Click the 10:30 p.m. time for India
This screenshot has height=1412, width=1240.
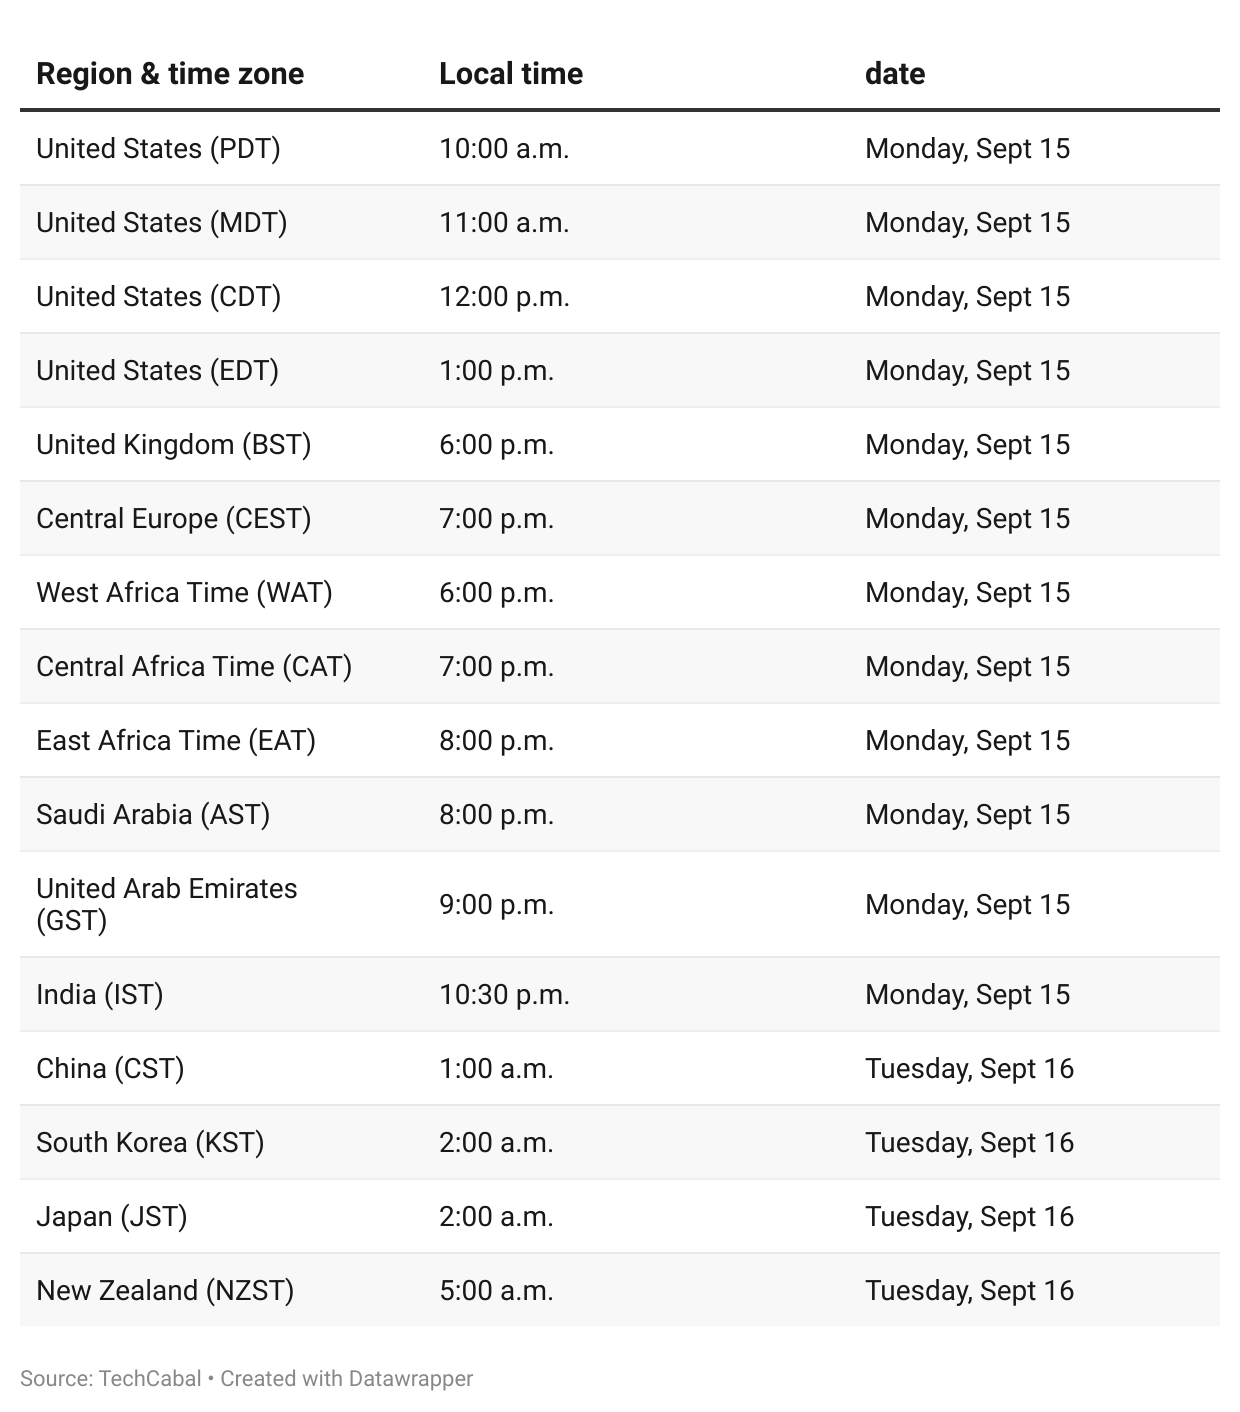(504, 994)
